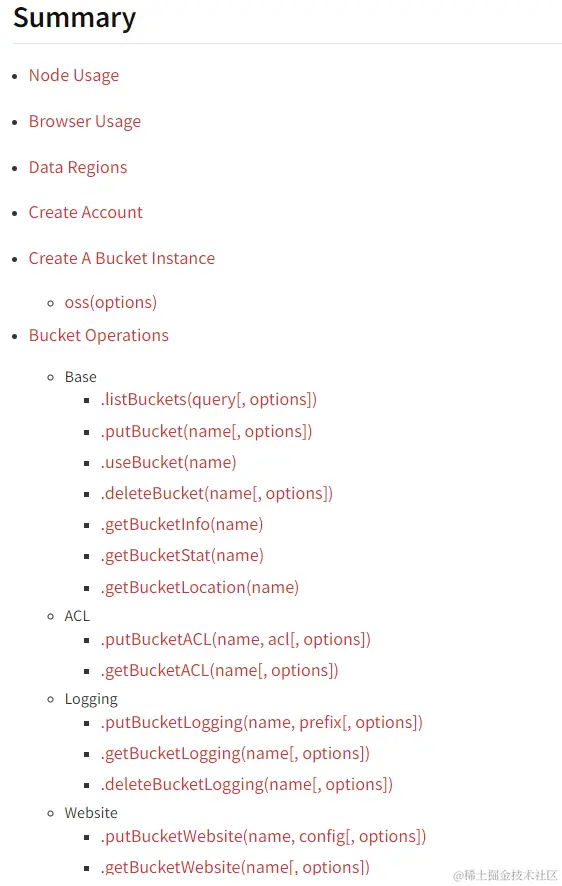Open .deleteBucket(name[, options]) link

(216, 494)
